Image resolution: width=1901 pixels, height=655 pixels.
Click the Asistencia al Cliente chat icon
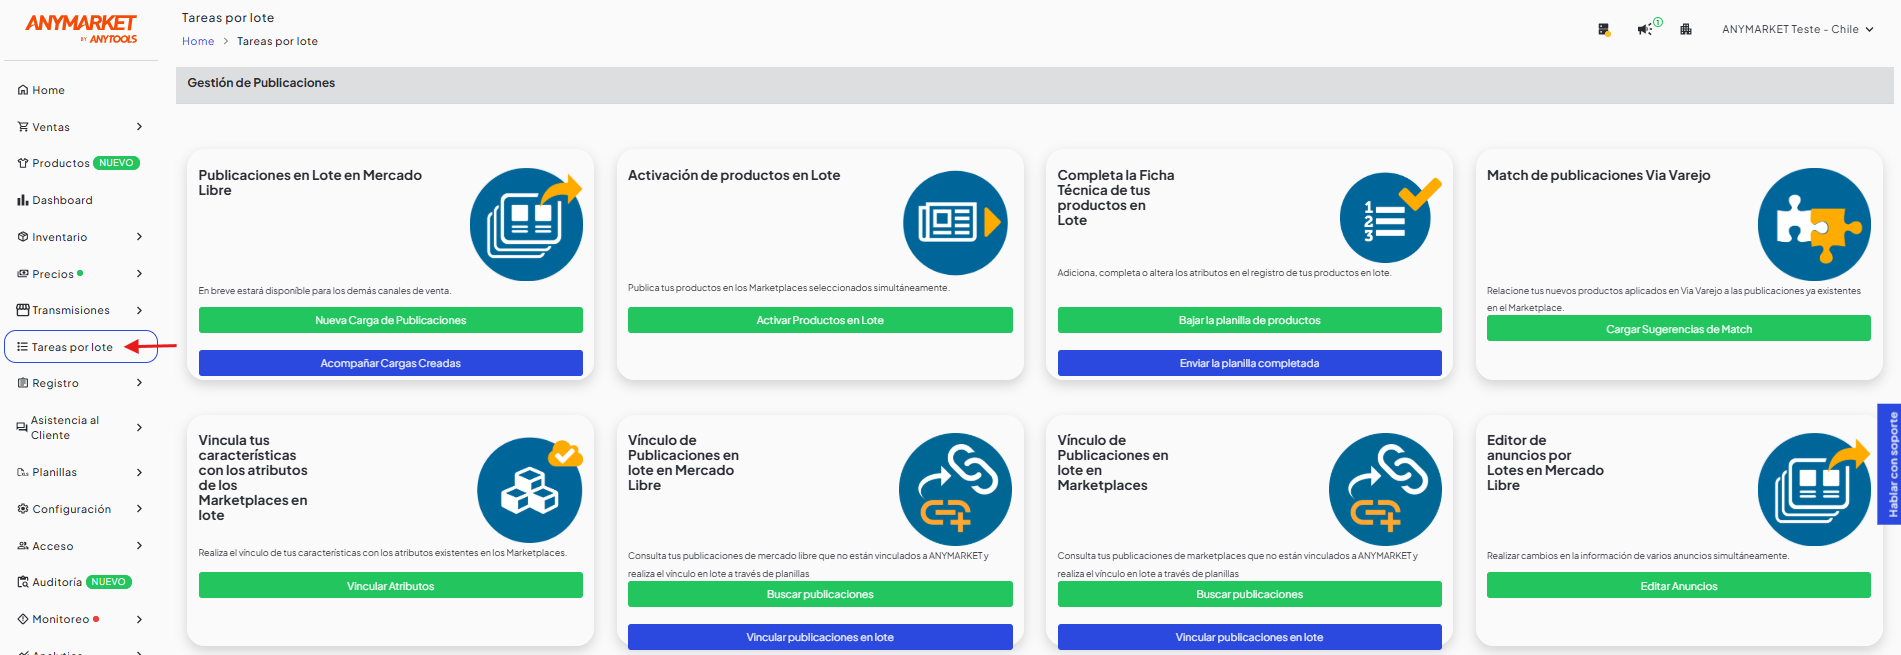pyautogui.click(x=22, y=427)
